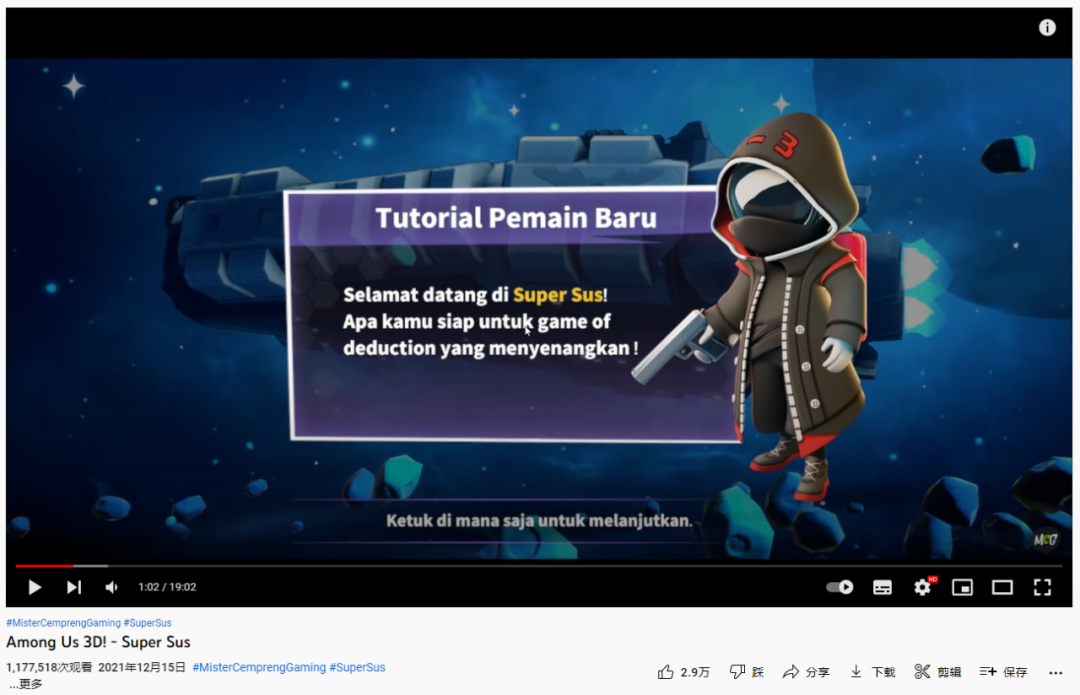Save the video to a playlist
The height and width of the screenshot is (695, 1080).
coord(1003,672)
